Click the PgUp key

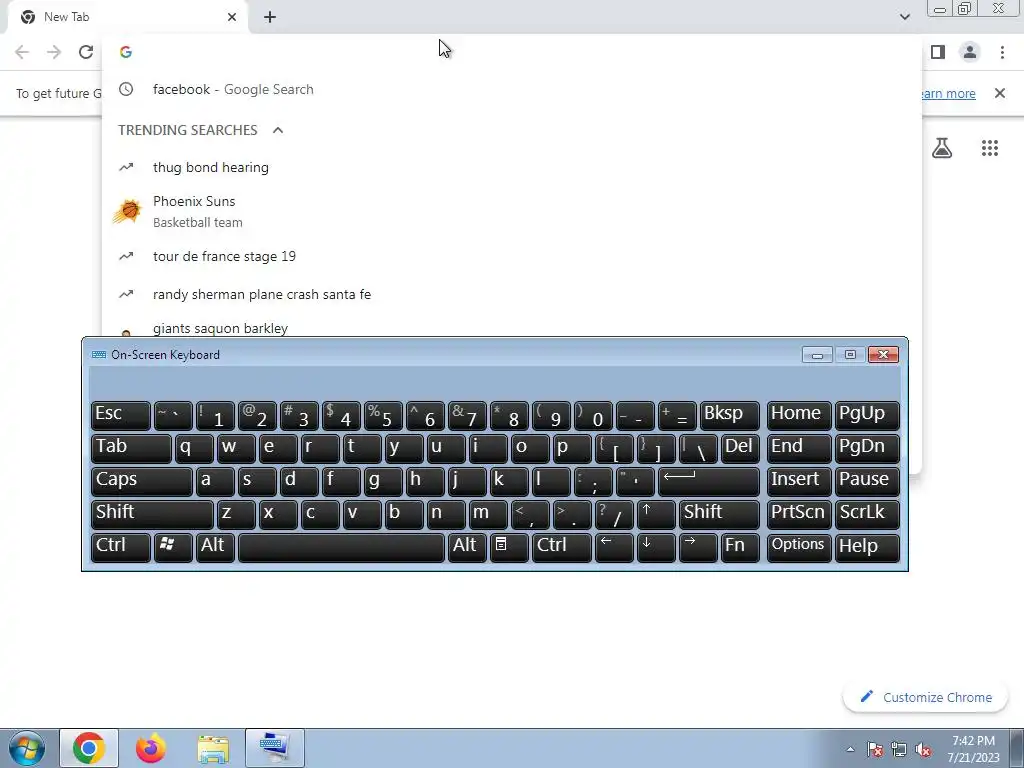[867, 415]
